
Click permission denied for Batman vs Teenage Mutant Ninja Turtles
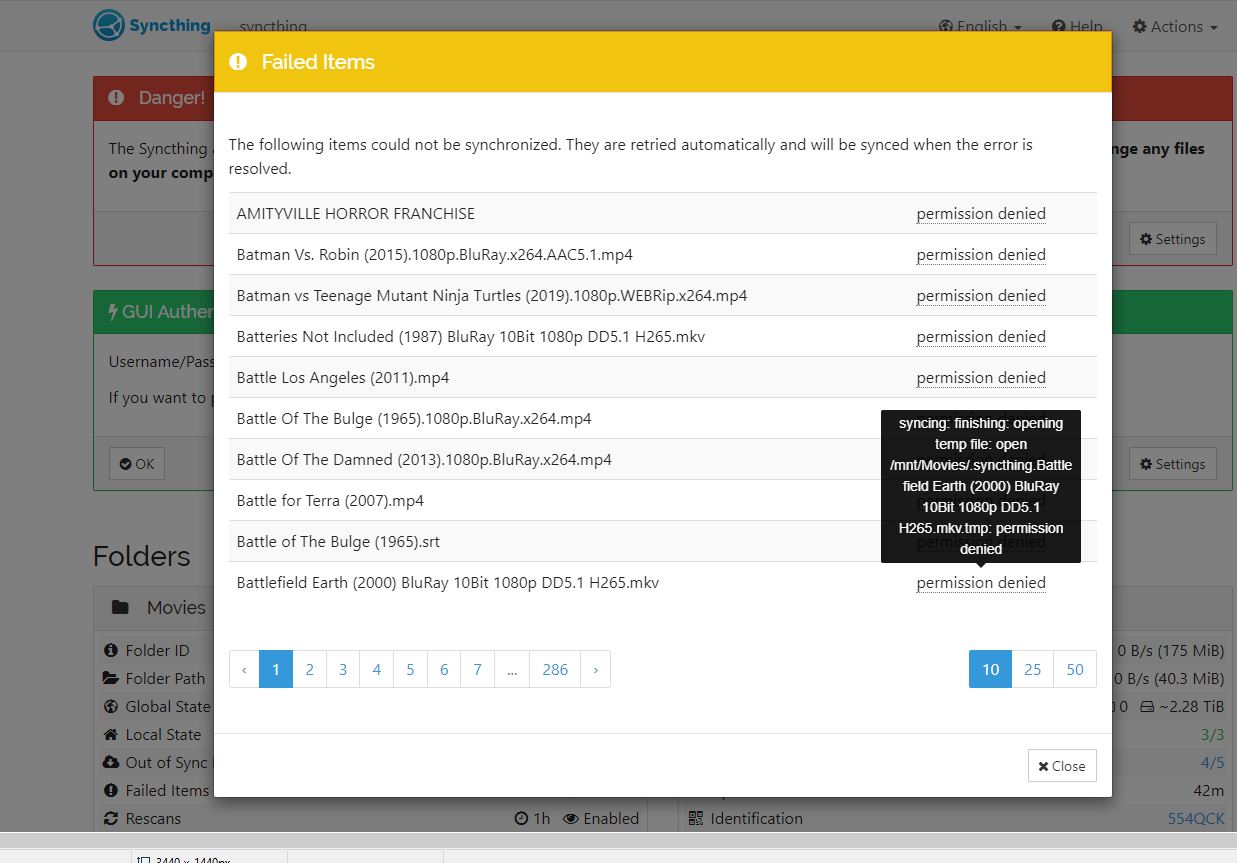pyautogui.click(x=981, y=295)
